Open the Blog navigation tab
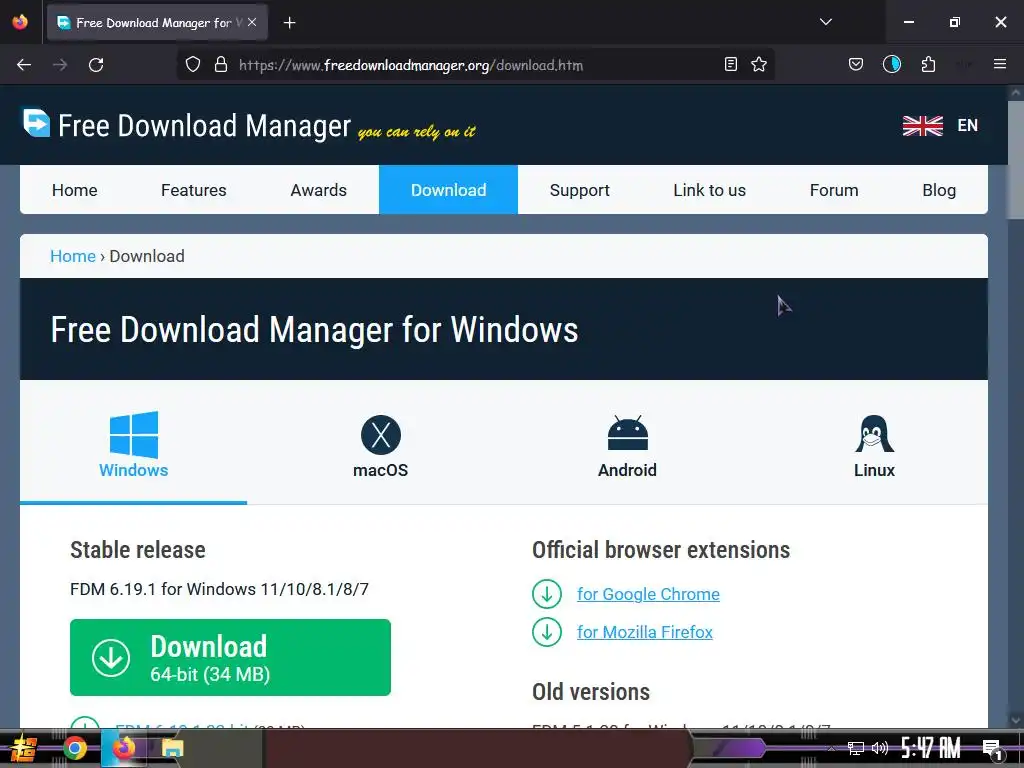Screen dimensions: 1024x768 [x=939, y=190]
